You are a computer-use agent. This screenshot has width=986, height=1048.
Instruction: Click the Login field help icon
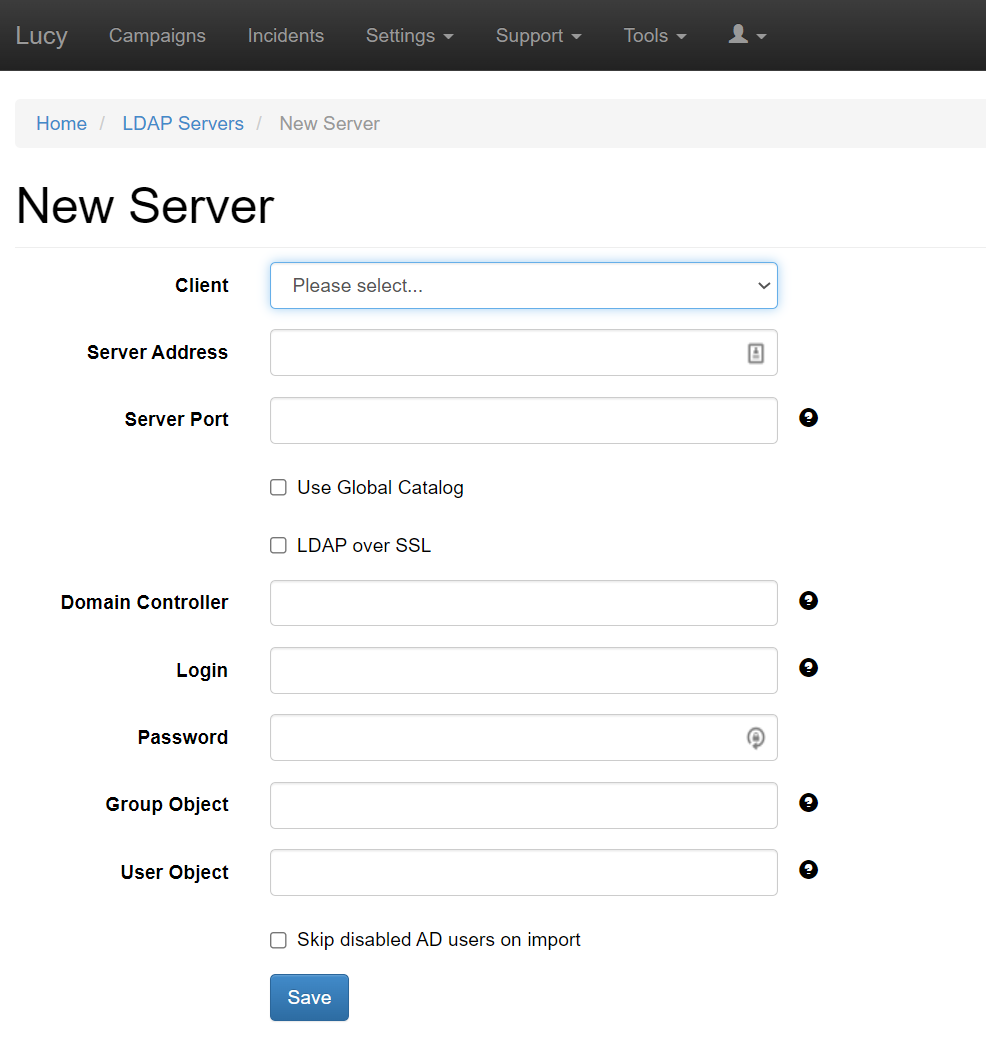pyautogui.click(x=808, y=667)
